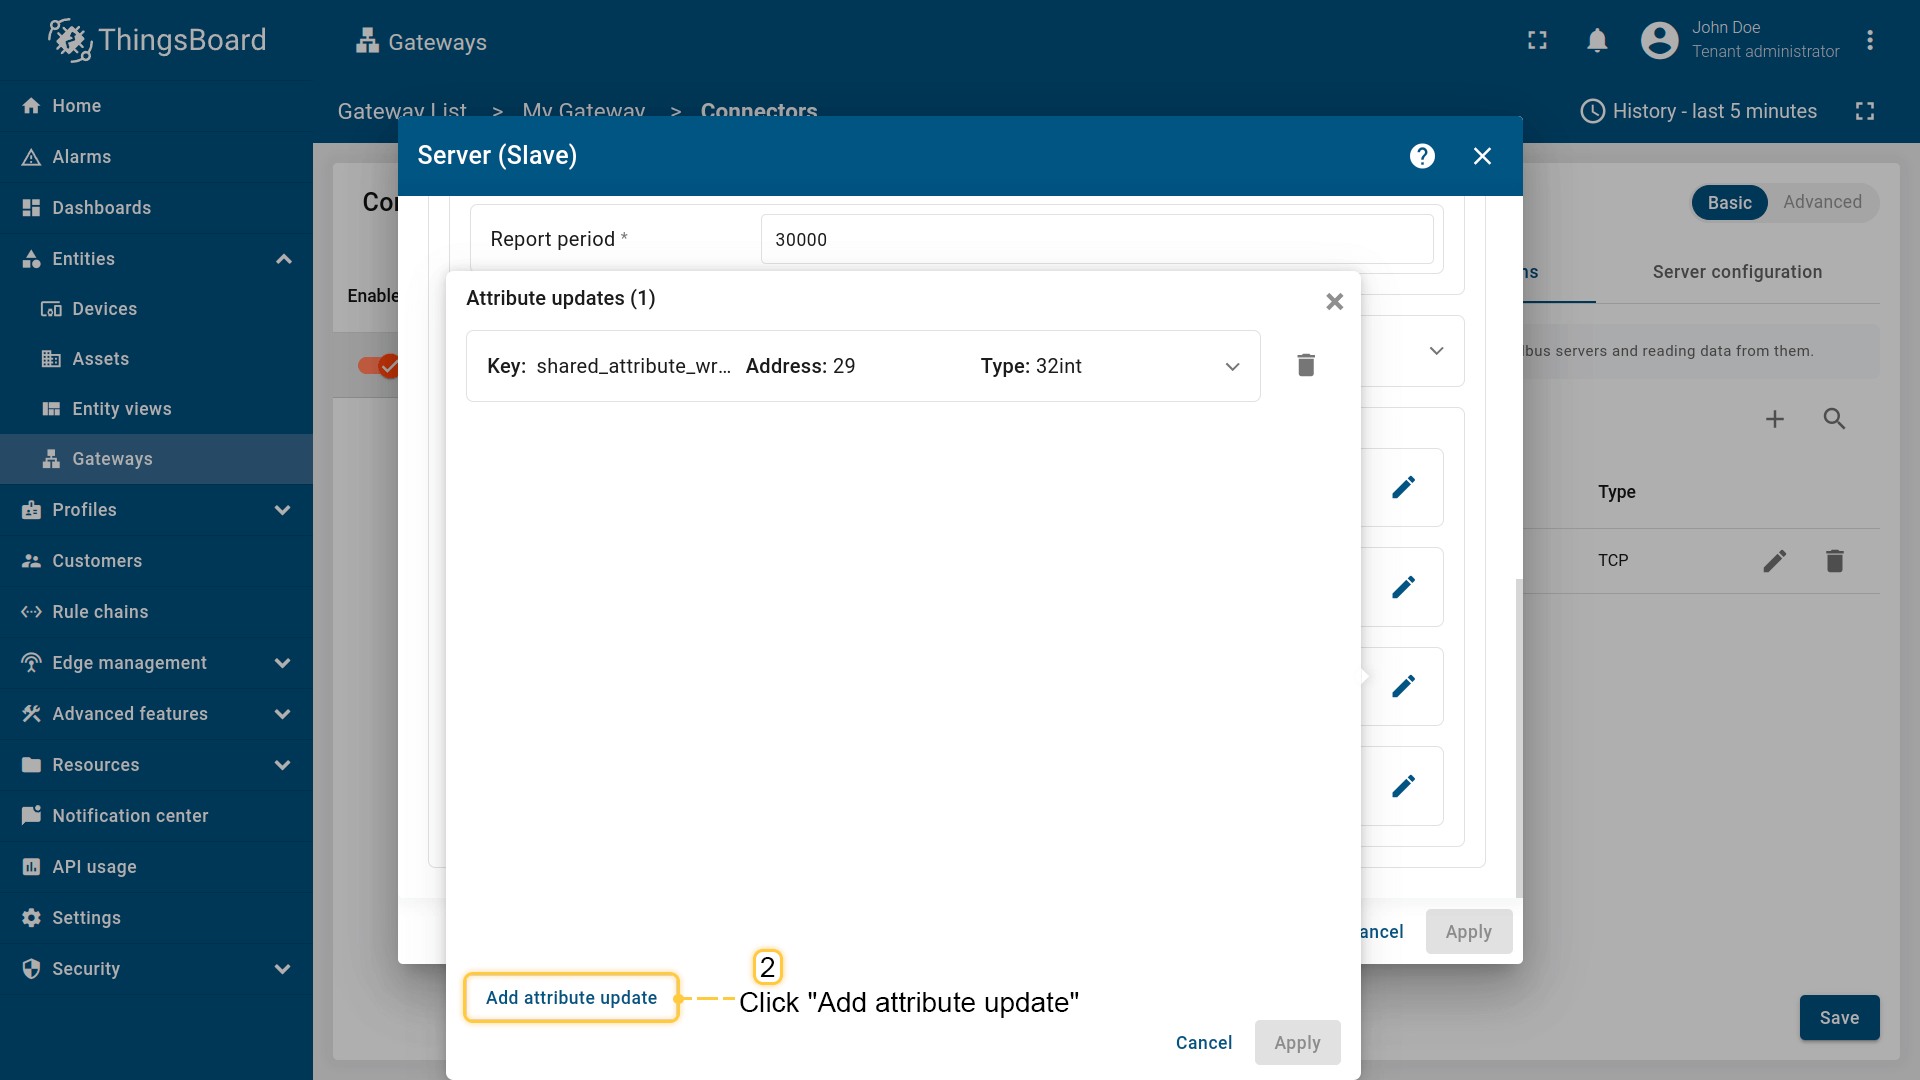Open the Server configuration tab
The image size is (1920, 1080).
(1737, 272)
